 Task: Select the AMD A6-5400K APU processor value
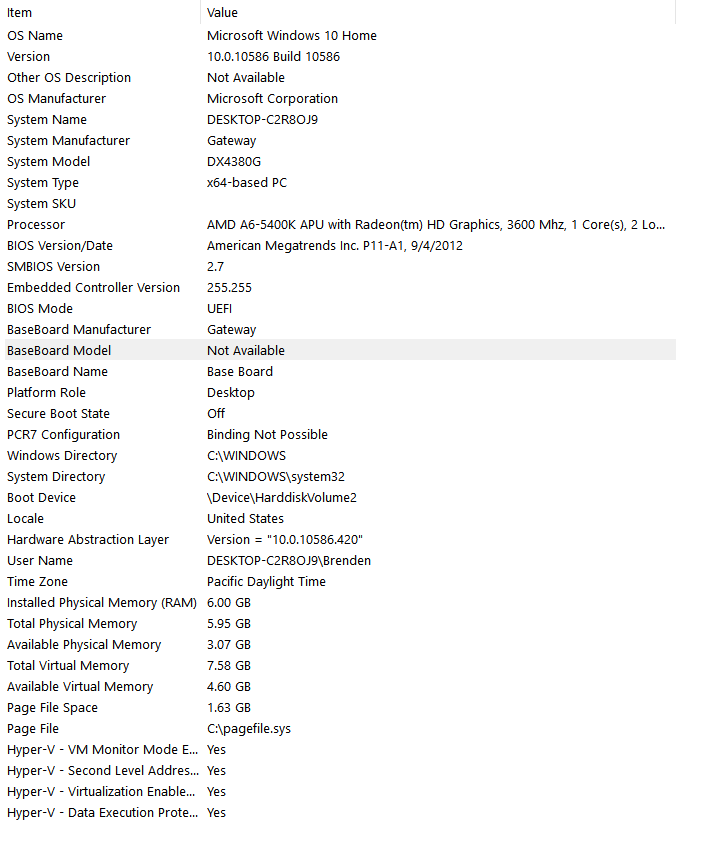click(x=436, y=225)
